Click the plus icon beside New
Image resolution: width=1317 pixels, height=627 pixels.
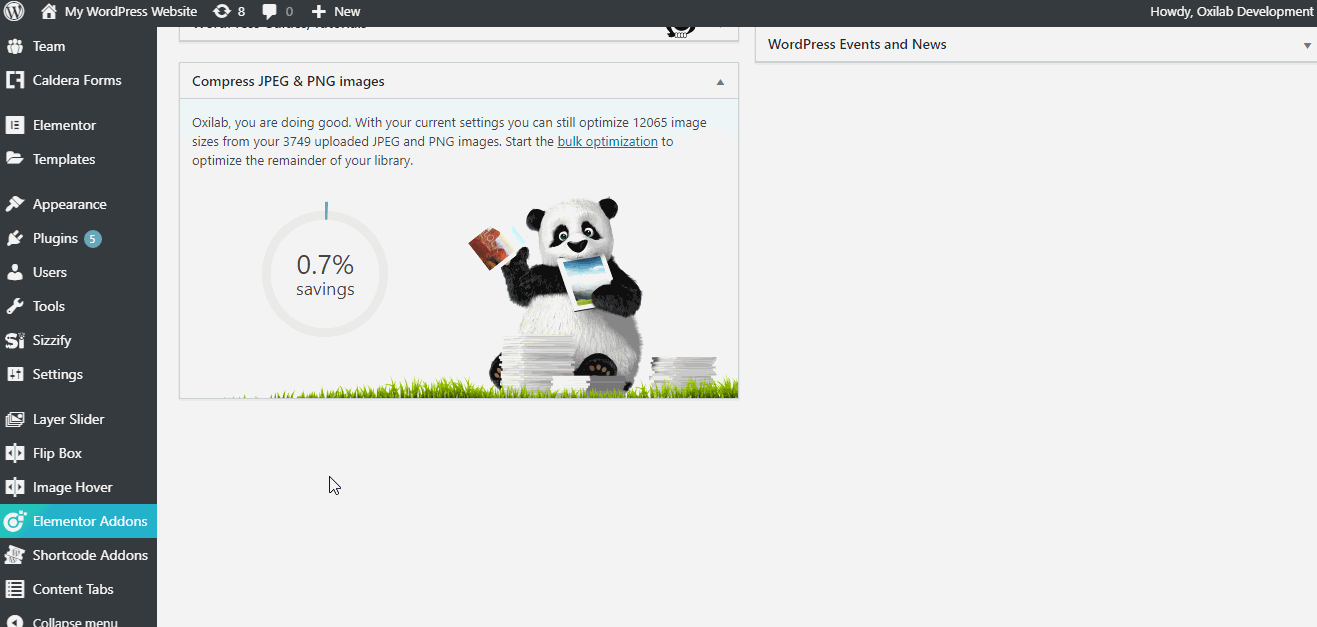318,12
